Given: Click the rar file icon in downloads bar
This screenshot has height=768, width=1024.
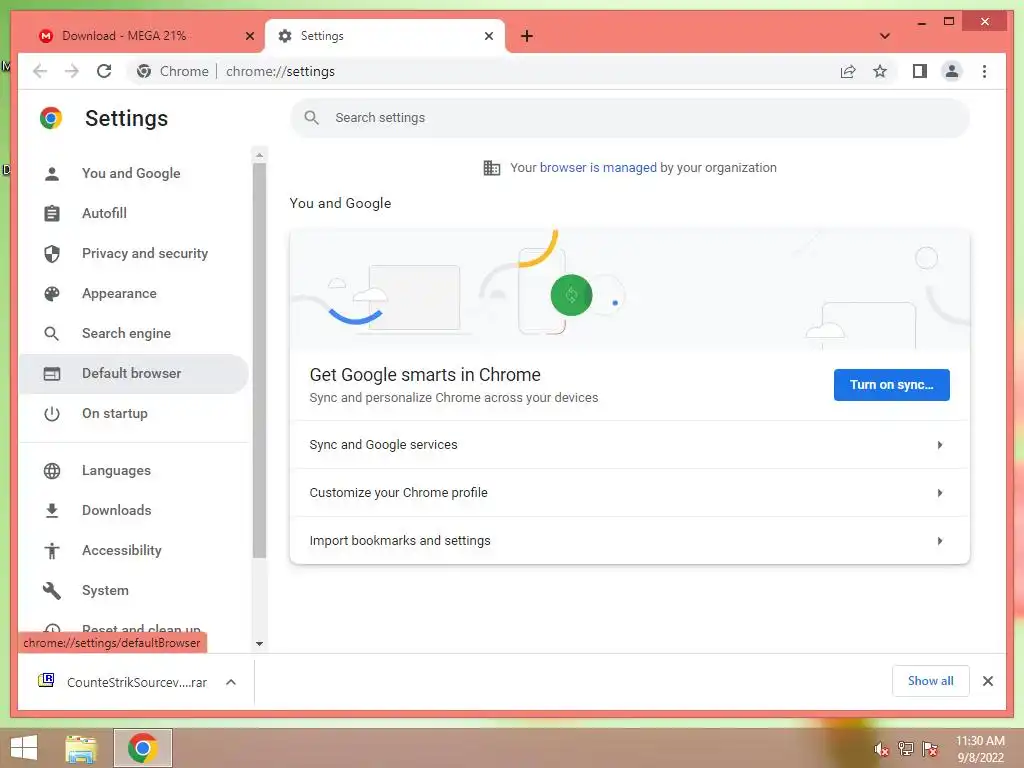Looking at the screenshot, I should [46, 680].
